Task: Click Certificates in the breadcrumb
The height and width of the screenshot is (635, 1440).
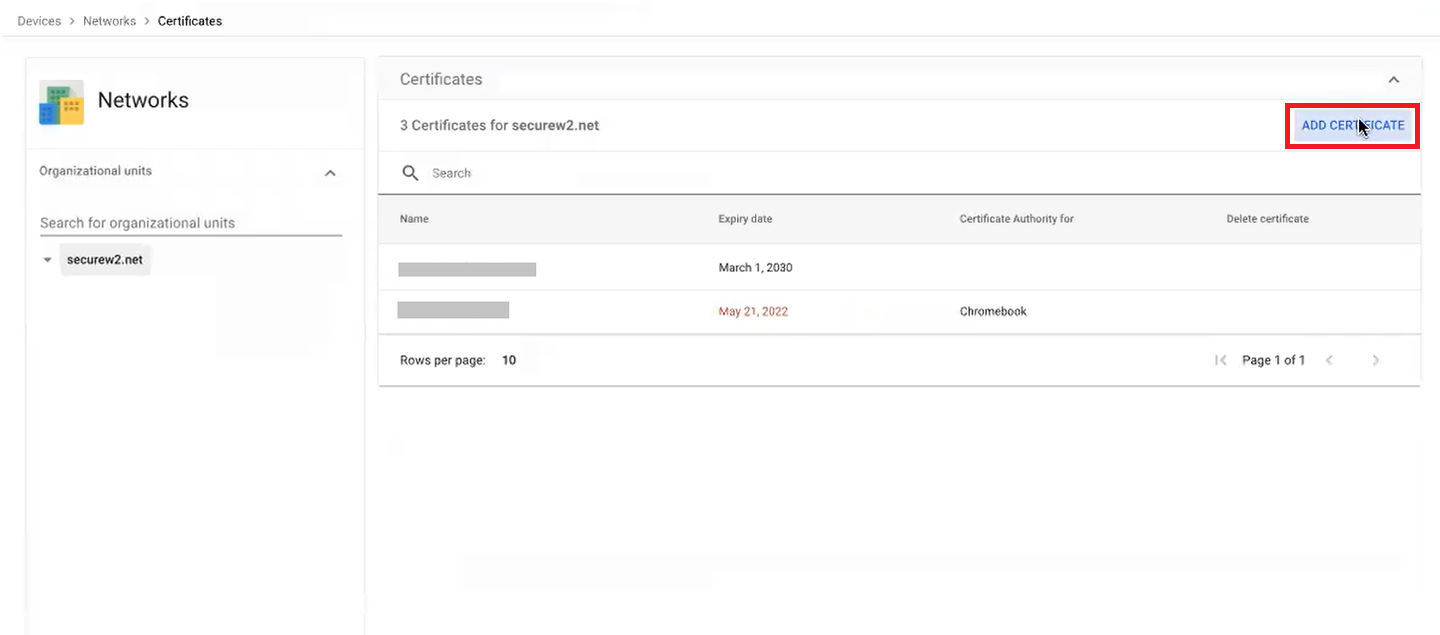Action: click(190, 21)
